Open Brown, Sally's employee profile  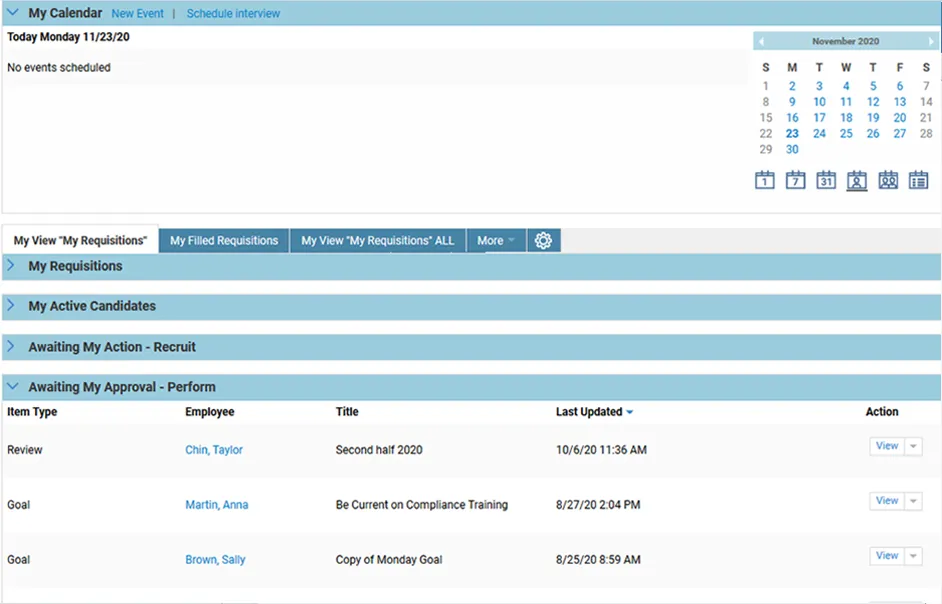pyautogui.click(x=215, y=560)
